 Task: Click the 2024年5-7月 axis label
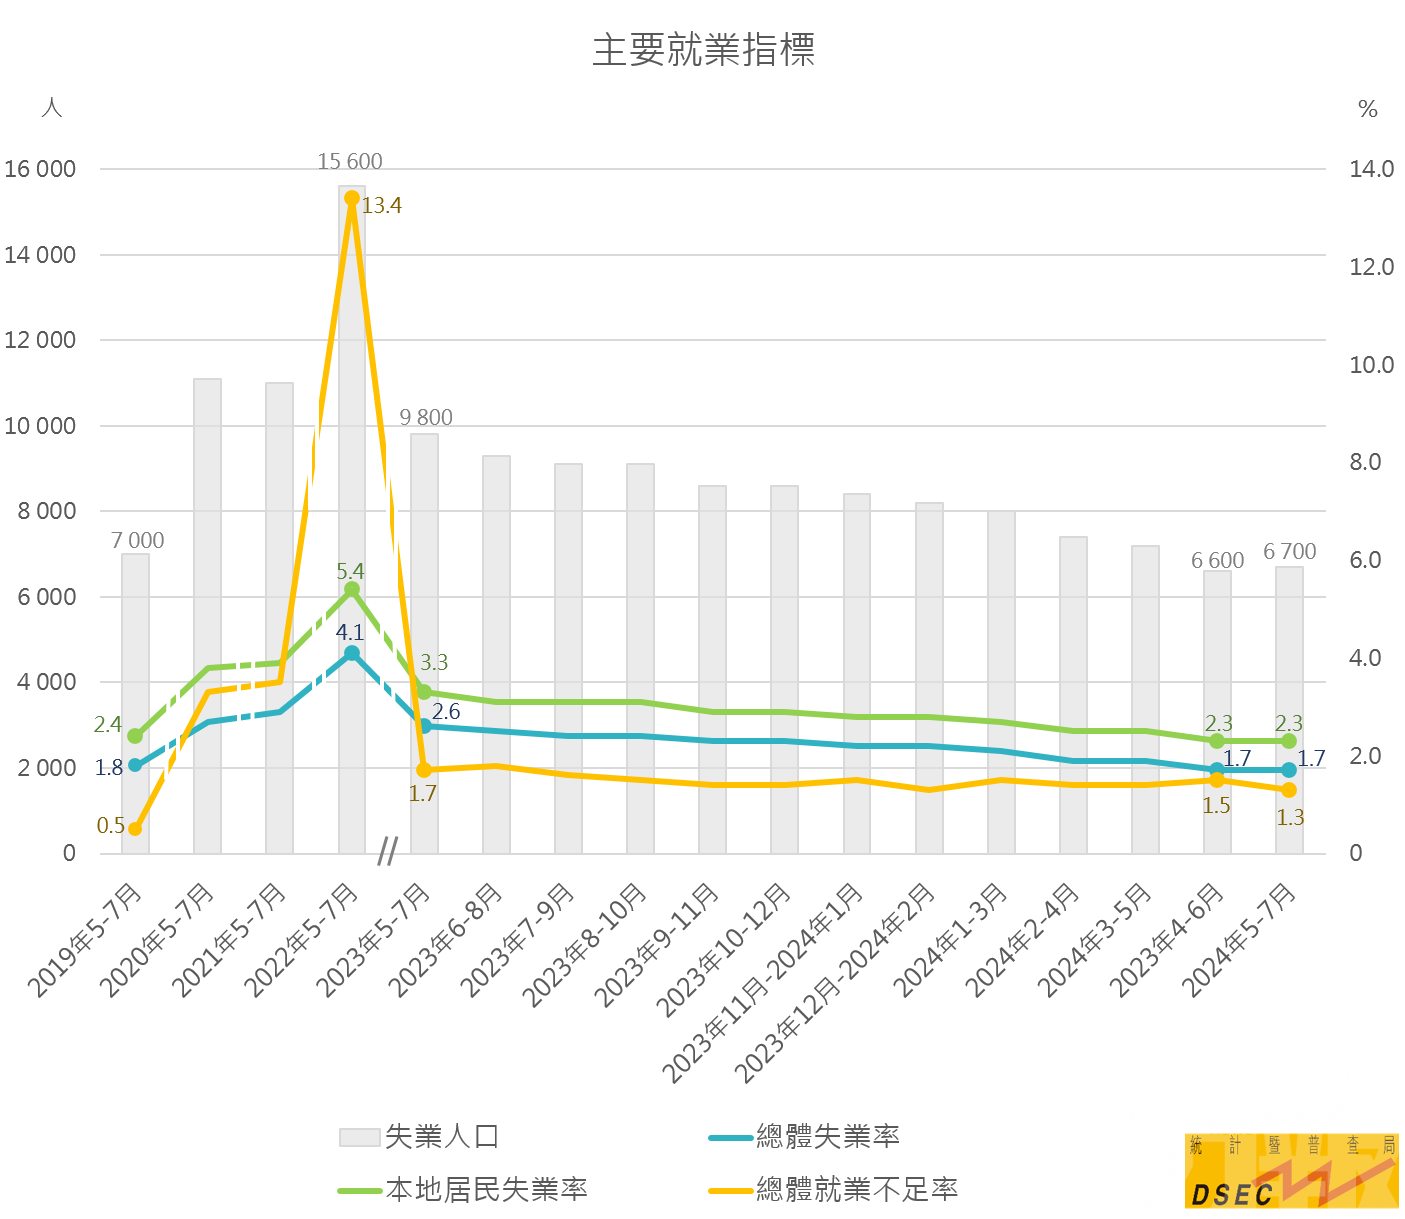pyautogui.click(x=1239, y=942)
